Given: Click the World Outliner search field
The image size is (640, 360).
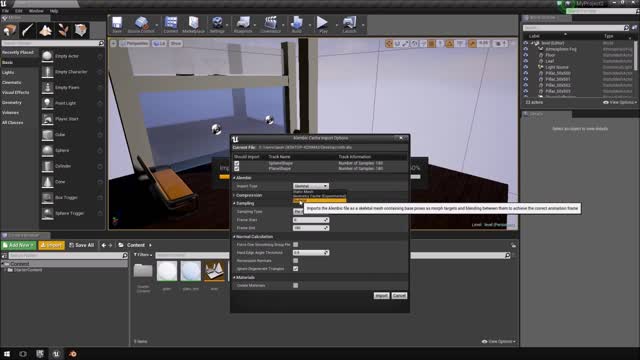Looking at the screenshot, I should (x=576, y=28).
